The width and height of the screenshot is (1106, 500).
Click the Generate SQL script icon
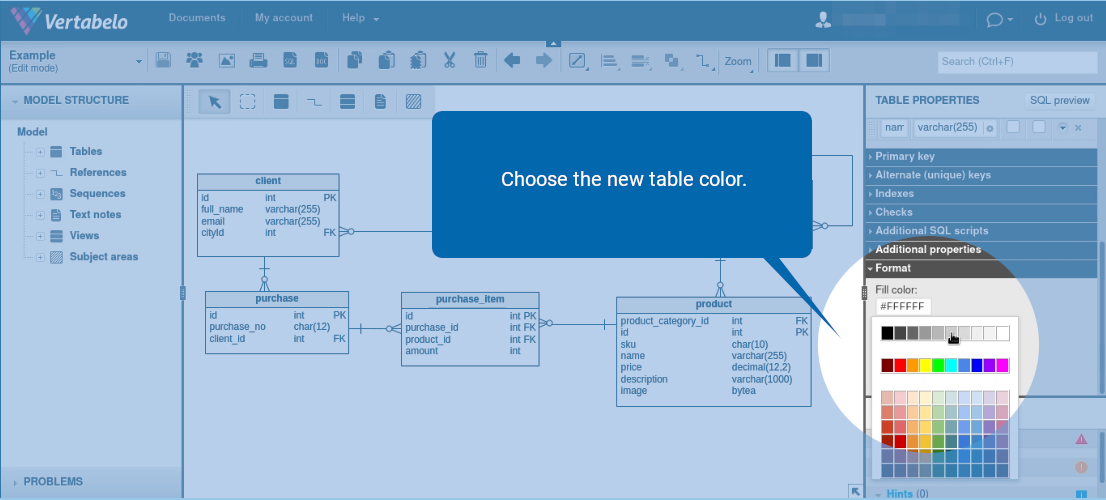click(x=290, y=61)
